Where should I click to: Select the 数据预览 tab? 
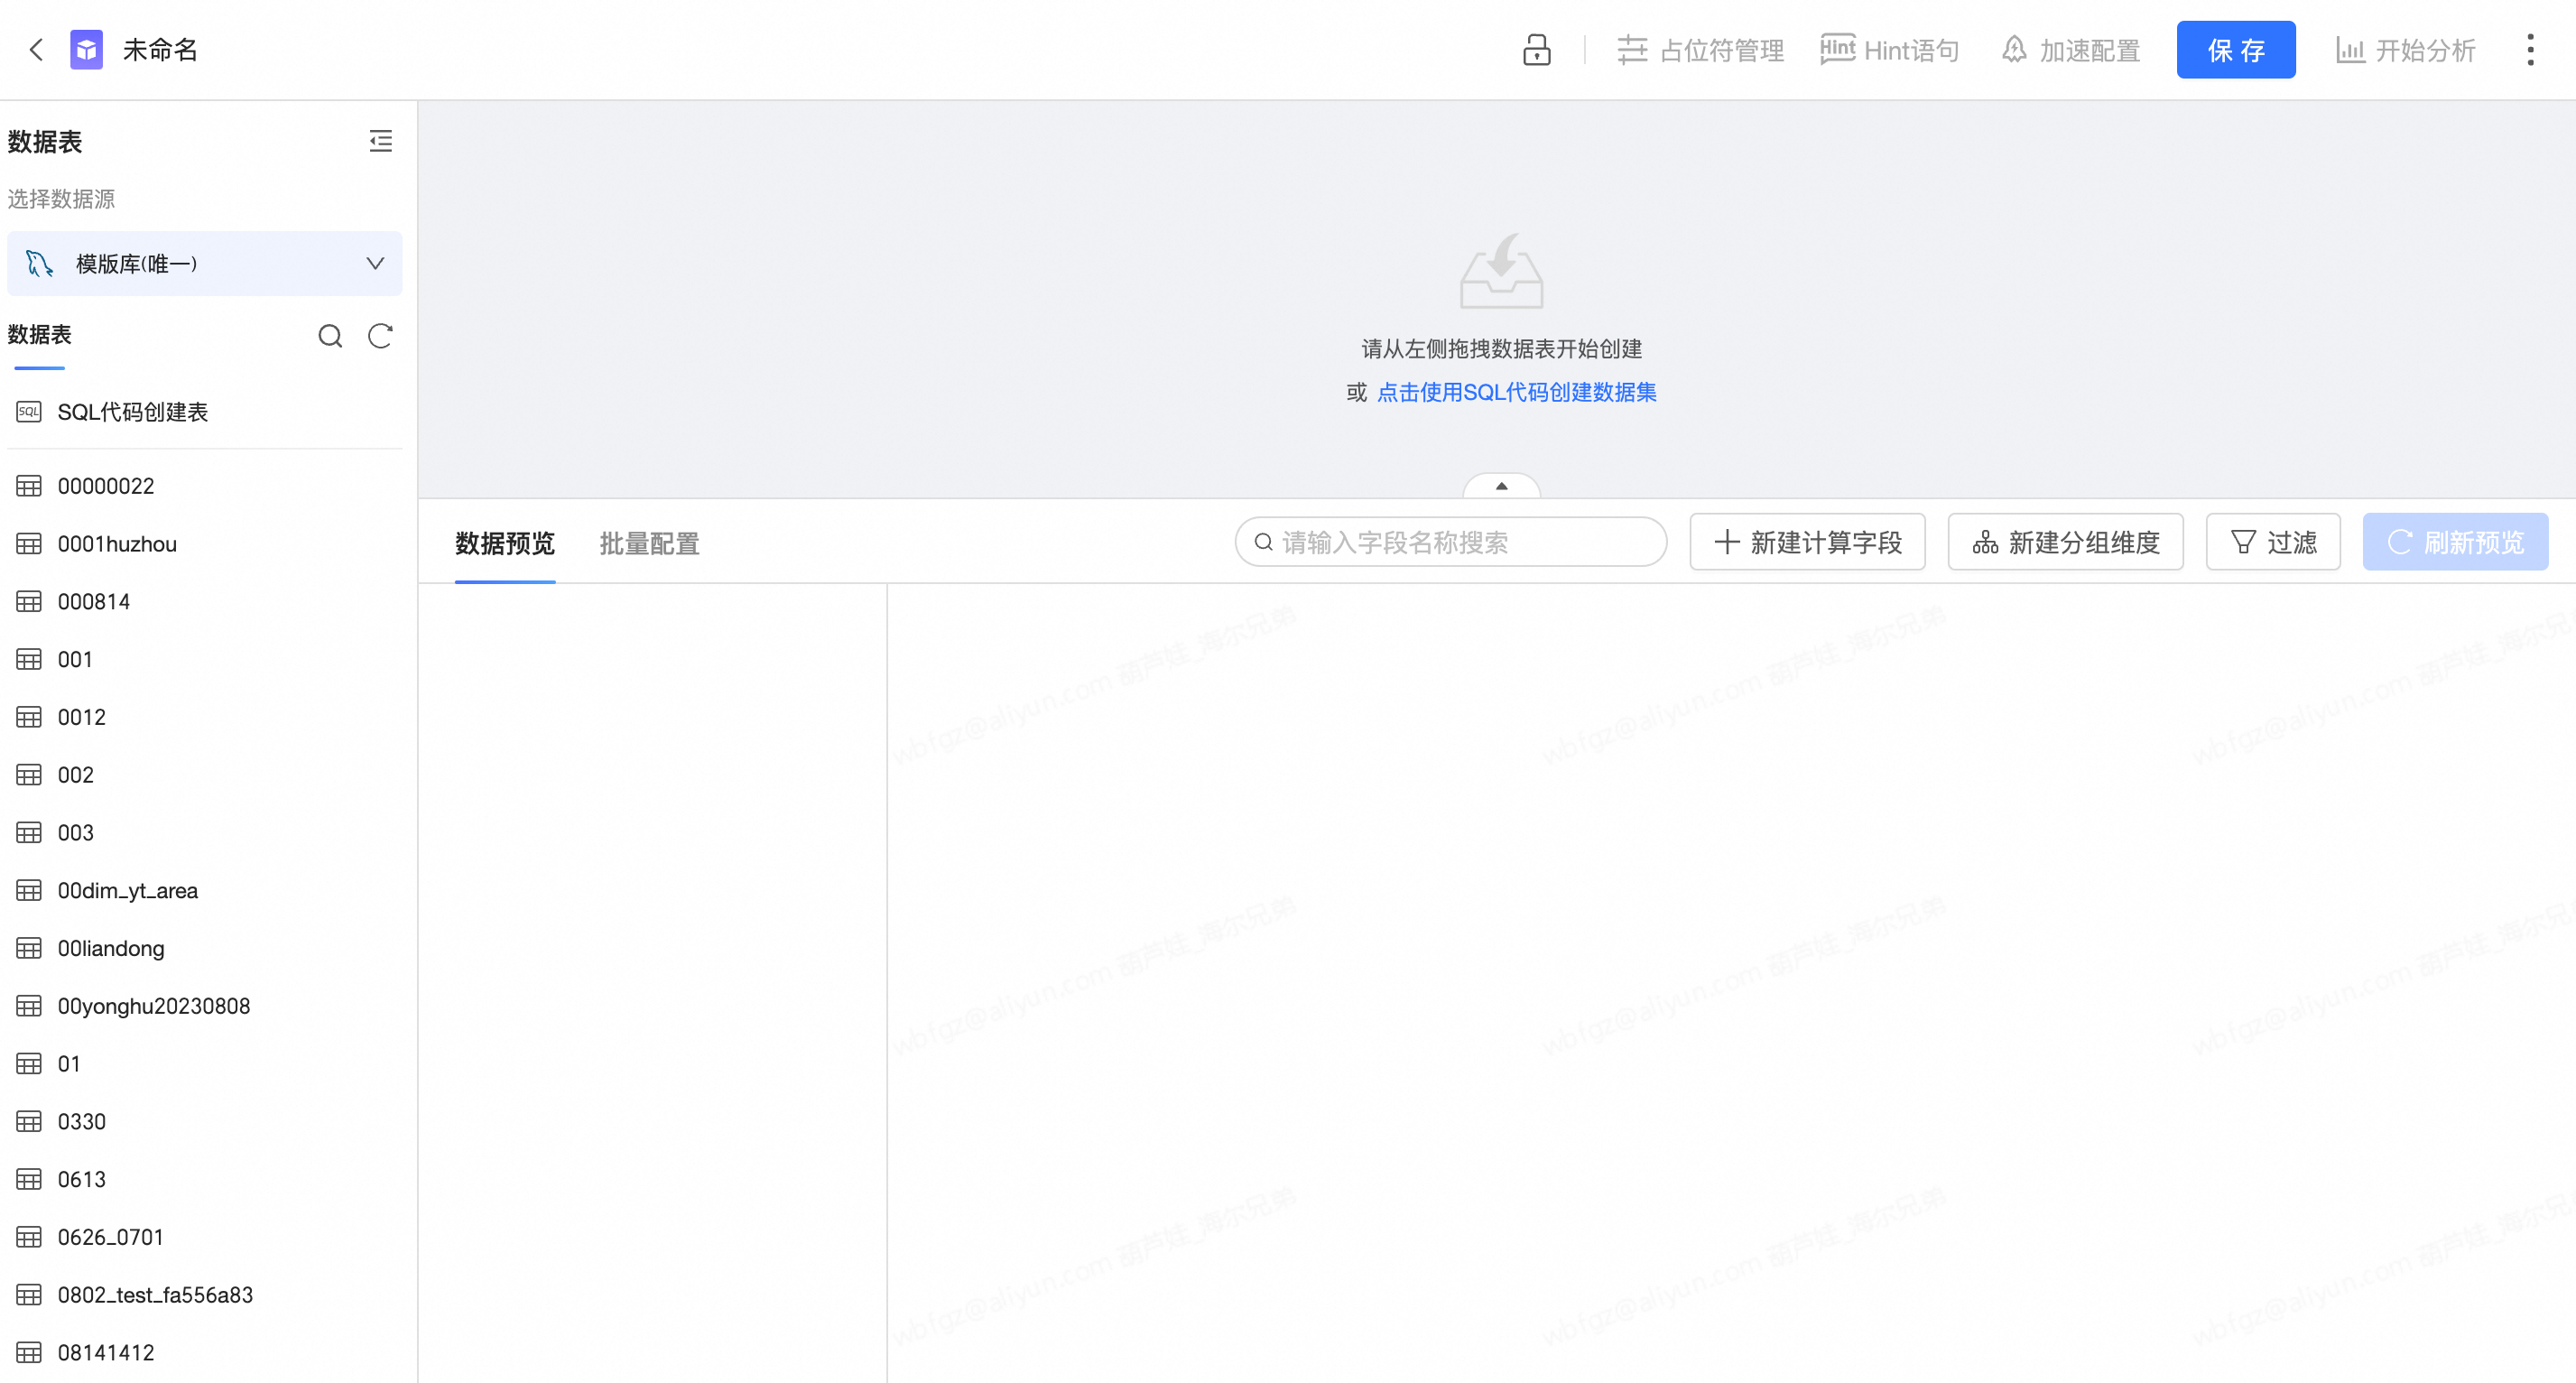[504, 543]
